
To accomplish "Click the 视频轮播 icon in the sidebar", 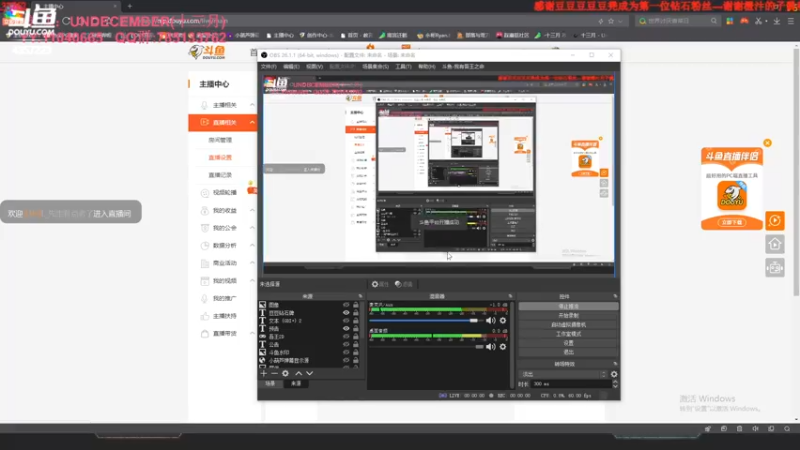I will tap(205, 193).
